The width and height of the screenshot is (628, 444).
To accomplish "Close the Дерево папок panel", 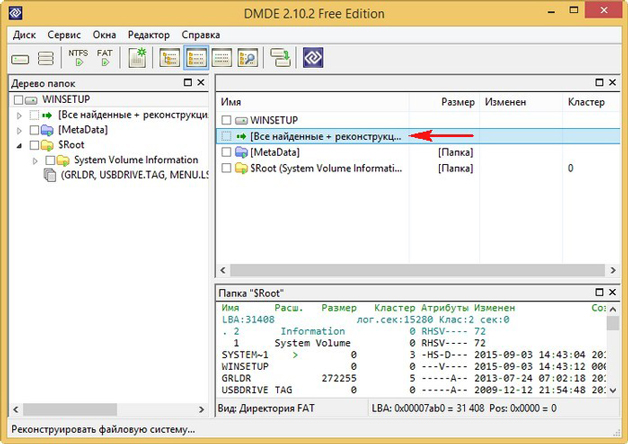I will tap(201, 83).
